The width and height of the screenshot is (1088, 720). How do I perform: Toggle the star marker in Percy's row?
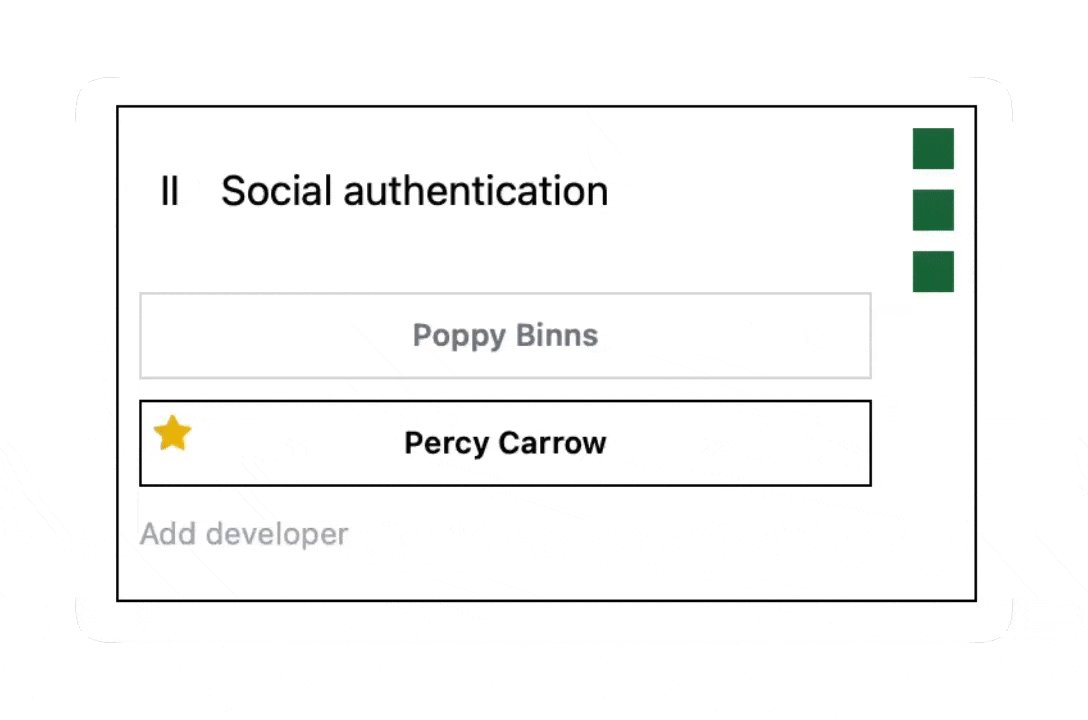pos(172,434)
